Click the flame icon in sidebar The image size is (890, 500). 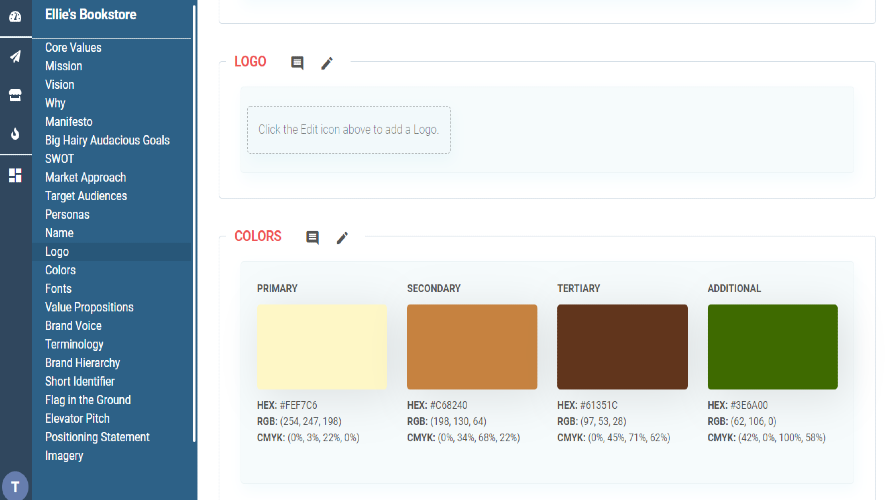pyautogui.click(x=15, y=133)
